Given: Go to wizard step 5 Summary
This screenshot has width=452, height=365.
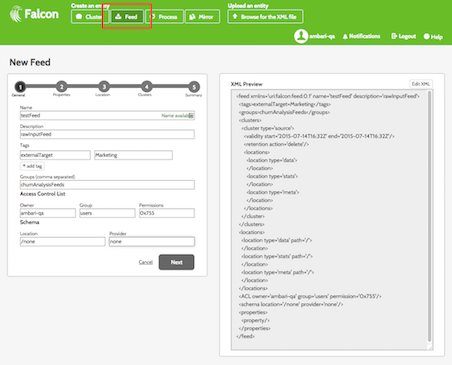Looking at the screenshot, I should point(194,87).
